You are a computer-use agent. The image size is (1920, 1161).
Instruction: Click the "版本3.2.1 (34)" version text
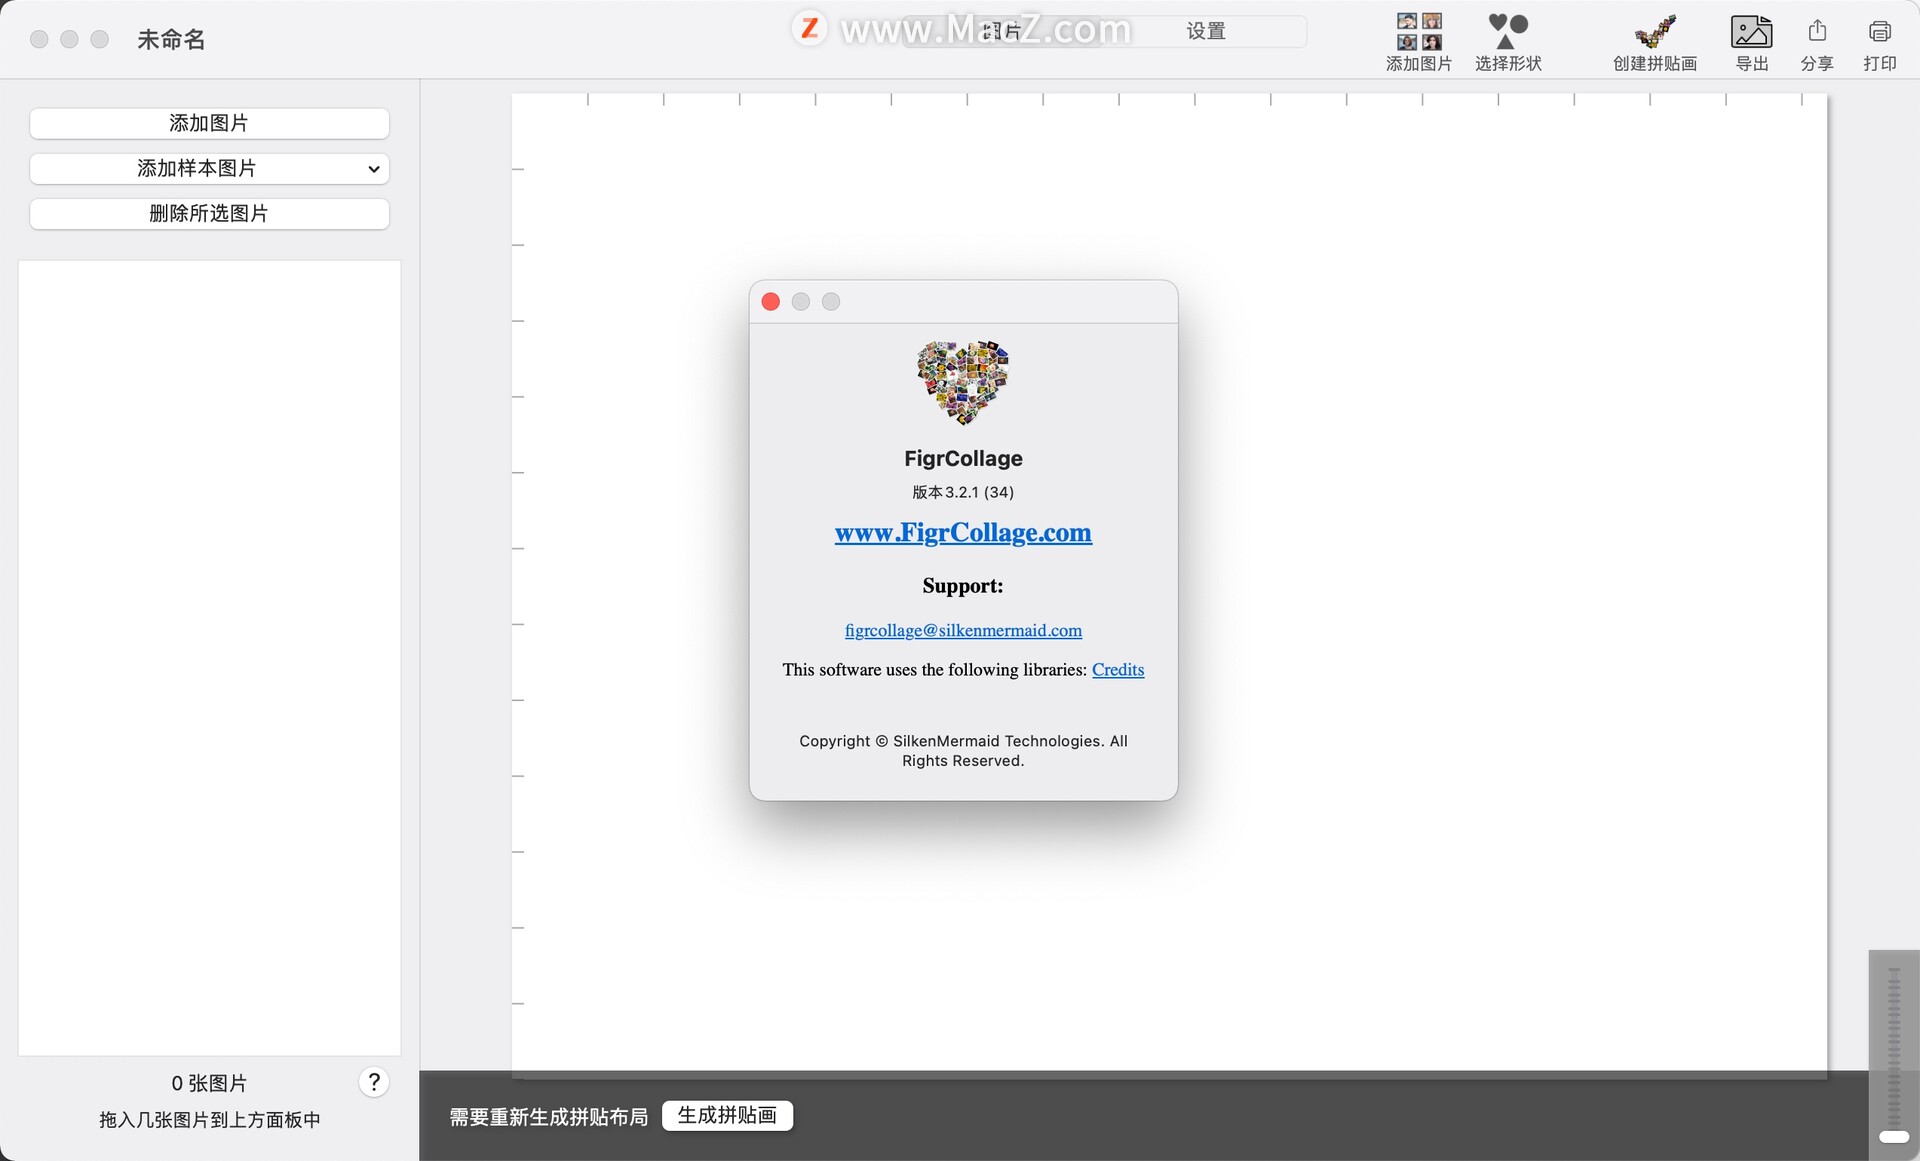click(x=963, y=492)
